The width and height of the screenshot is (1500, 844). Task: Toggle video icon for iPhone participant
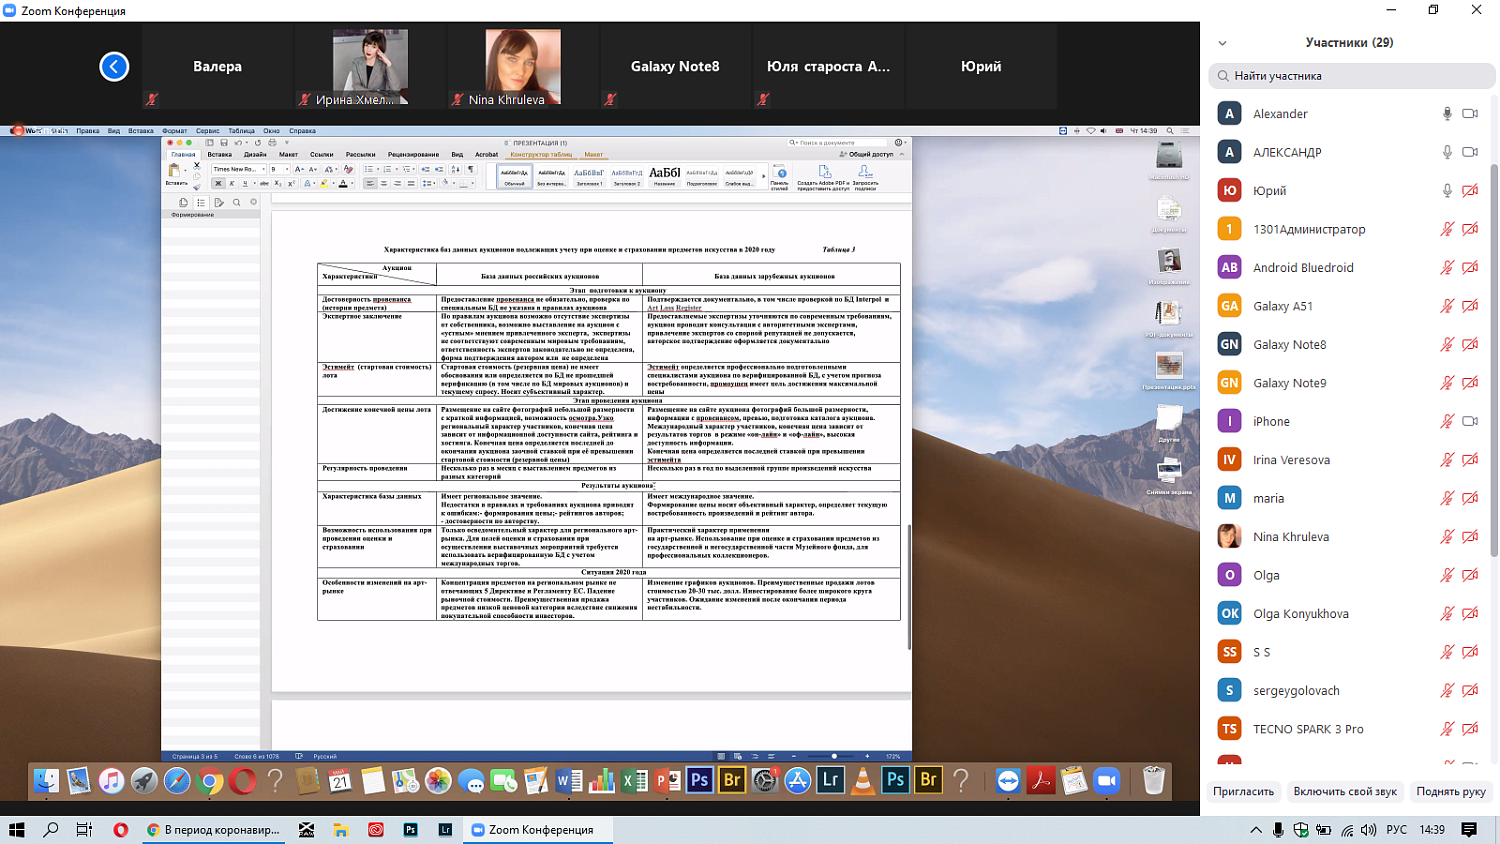click(x=1470, y=422)
